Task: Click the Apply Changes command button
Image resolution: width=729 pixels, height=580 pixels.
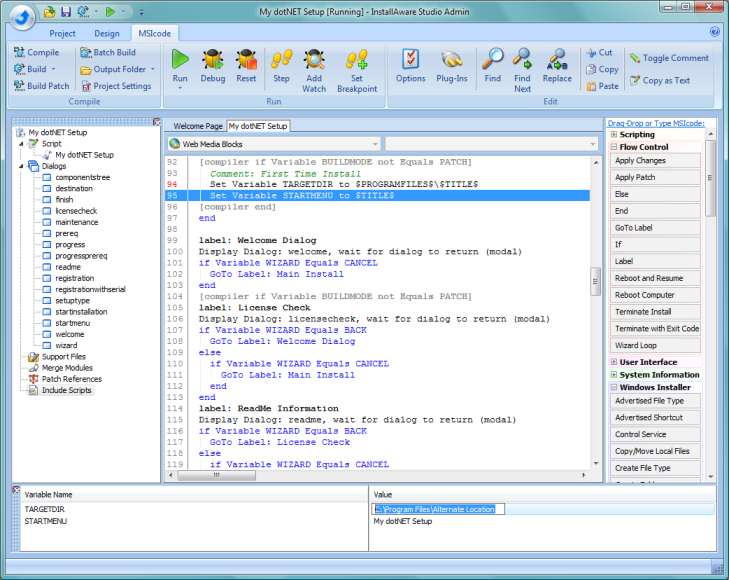Action: point(655,160)
